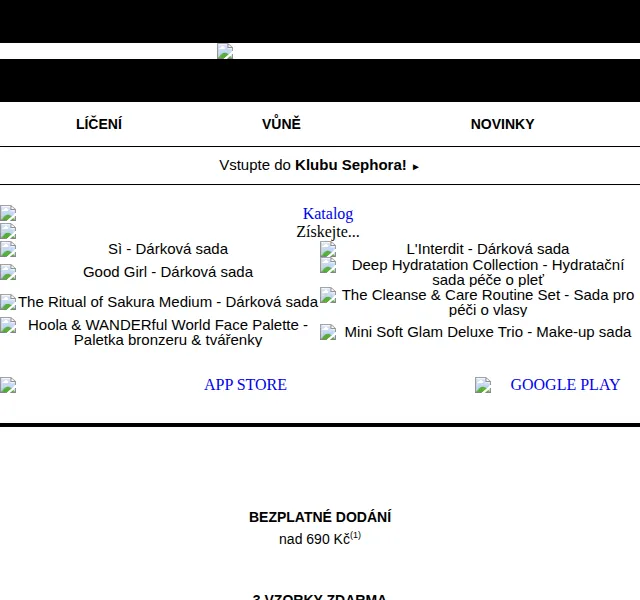Viewport: 640px width, 600px height.
Task: Click the Deep Hydratation Collection image
Action: tap(328, 265)
